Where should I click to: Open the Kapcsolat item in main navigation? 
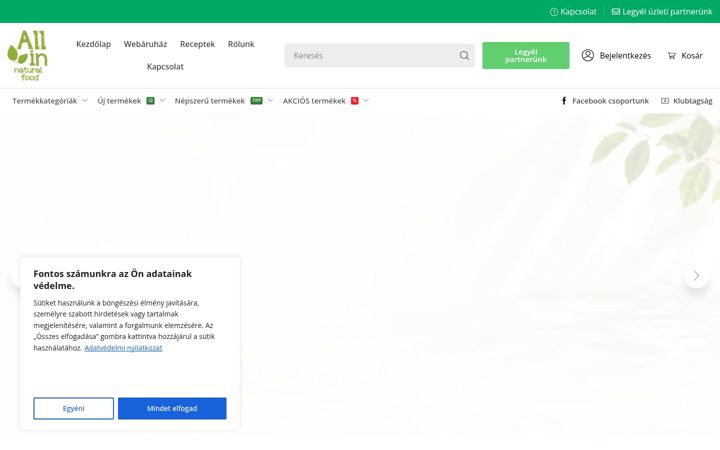pos(165,67)
